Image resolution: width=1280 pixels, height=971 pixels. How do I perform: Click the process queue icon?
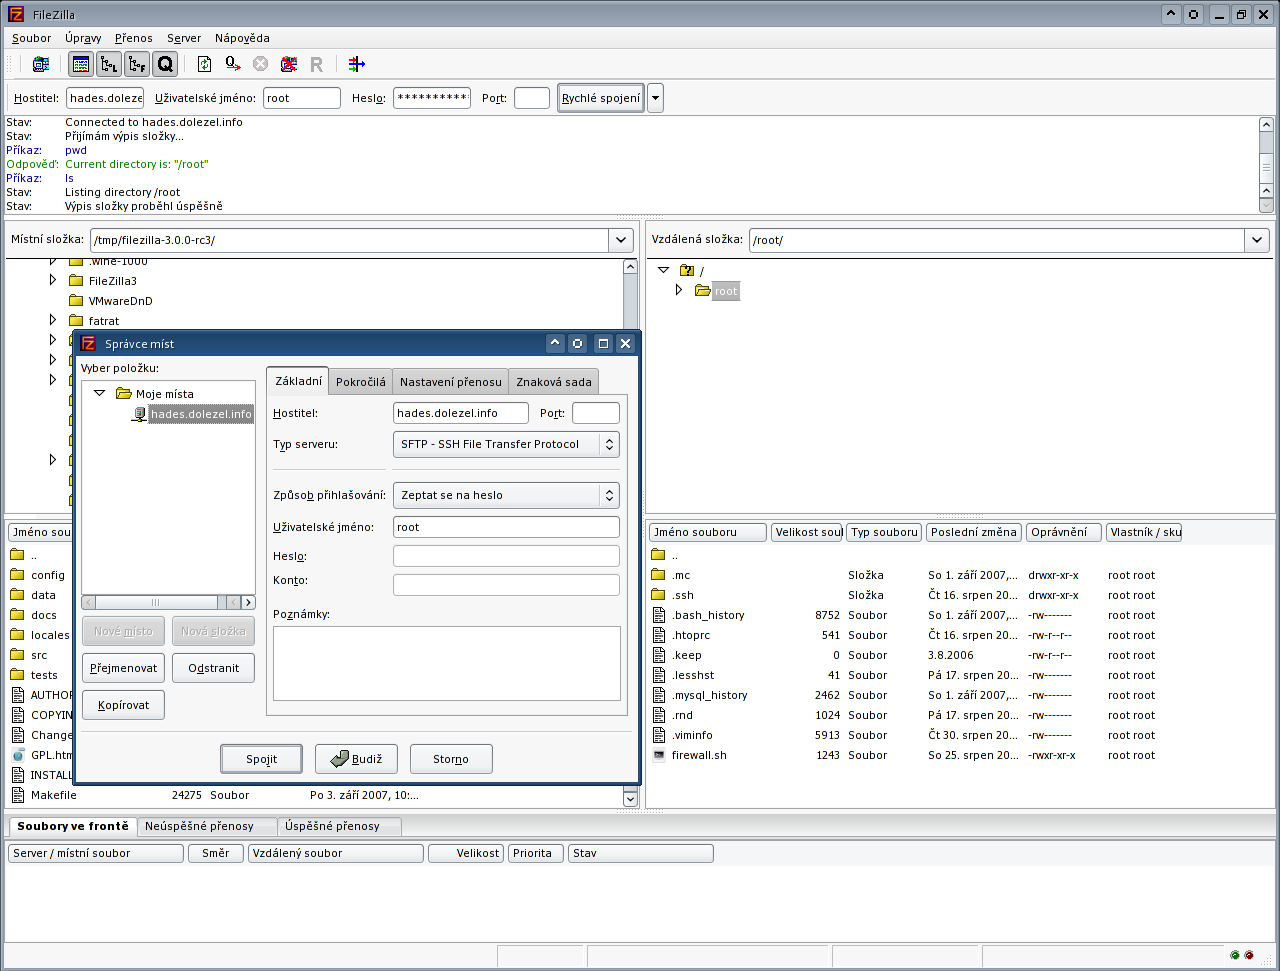[232, 64]
